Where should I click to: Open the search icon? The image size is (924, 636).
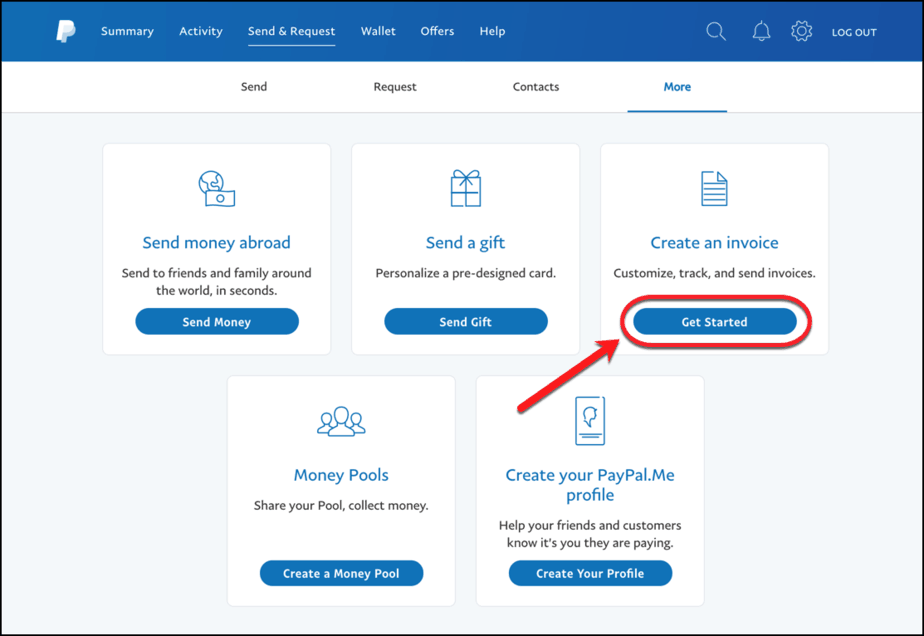716,31
